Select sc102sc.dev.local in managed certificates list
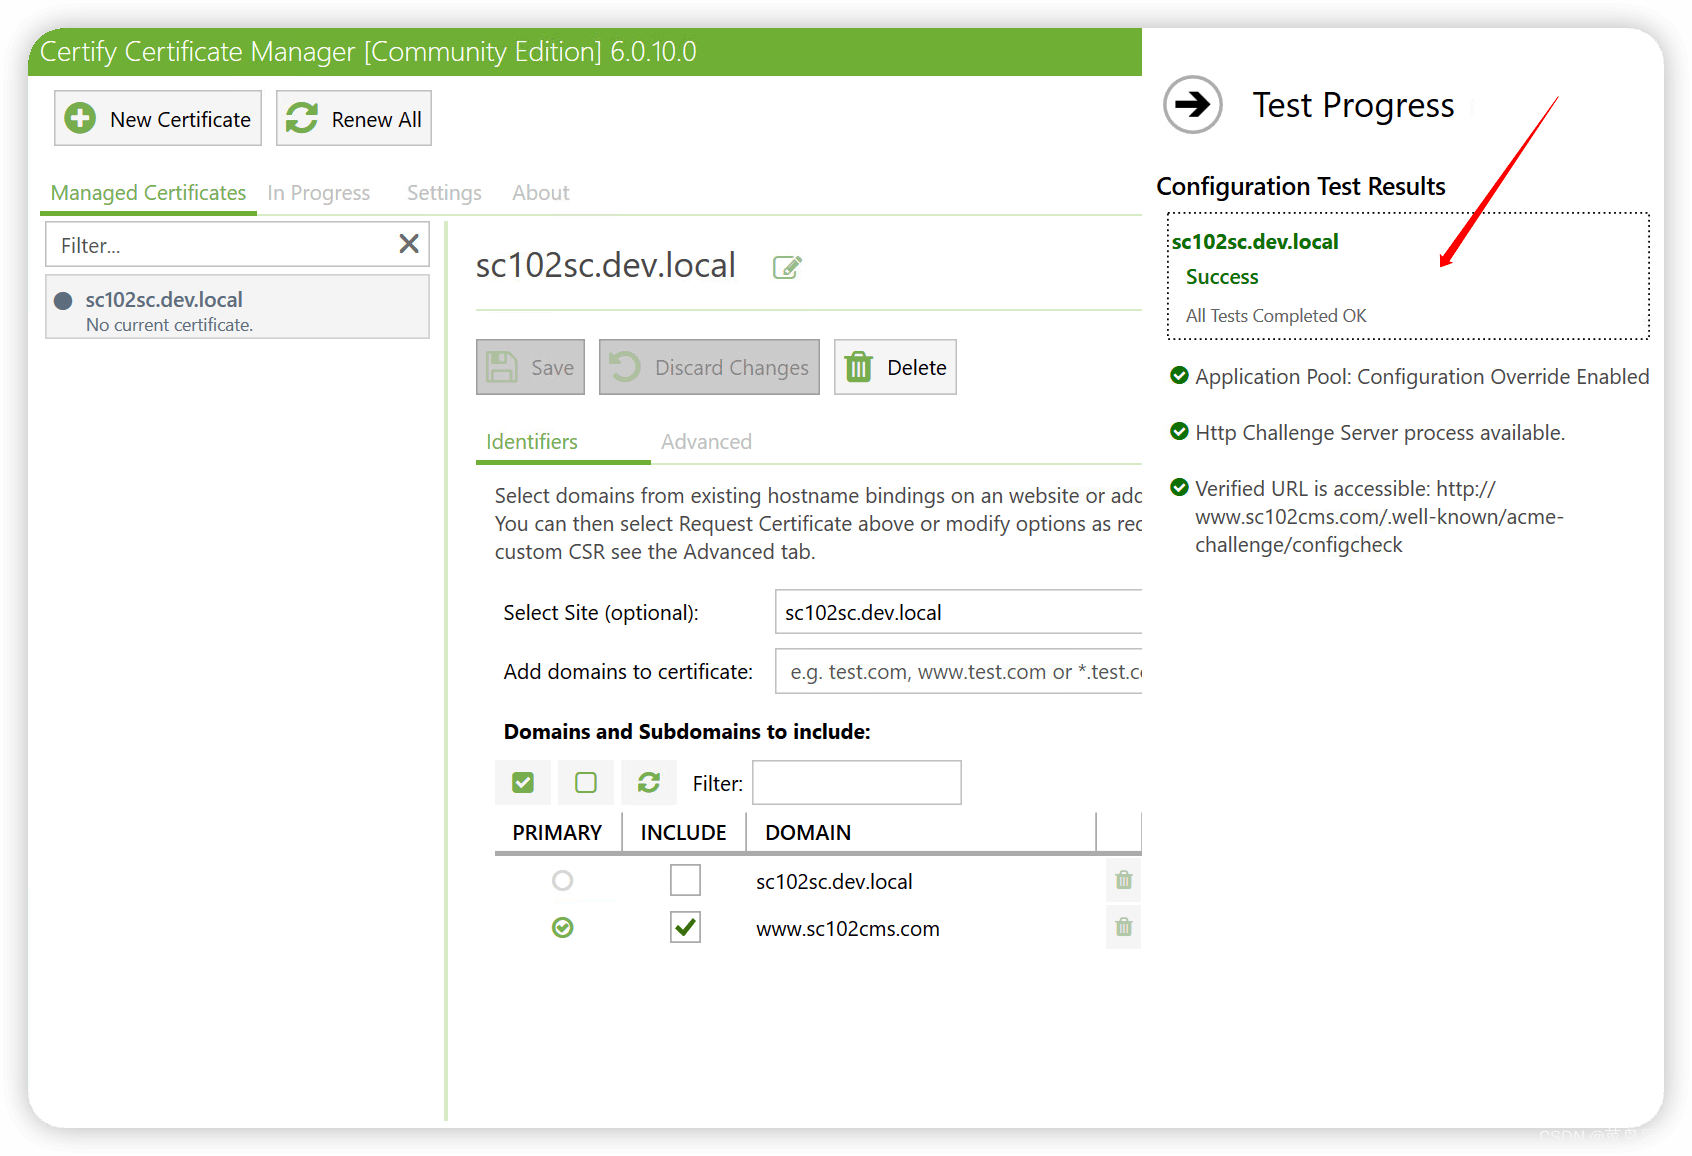 [238, 309]
